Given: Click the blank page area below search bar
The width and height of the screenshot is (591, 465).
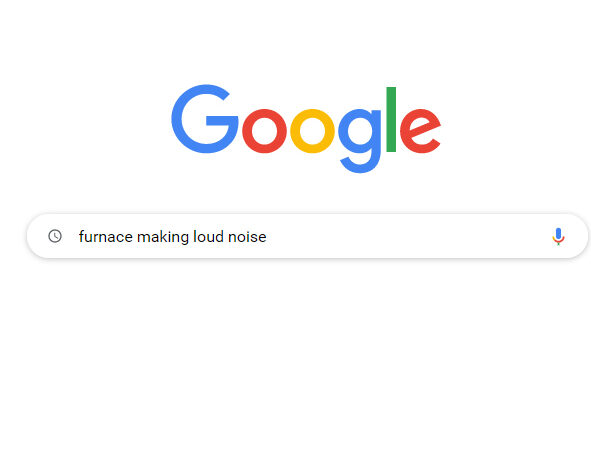Looking at the screenshot, I should pos(296,358).
